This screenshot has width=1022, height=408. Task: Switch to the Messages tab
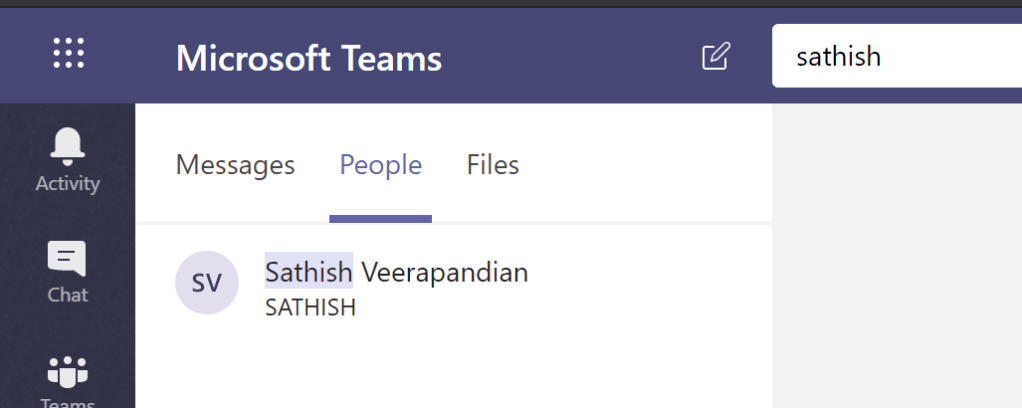click(235, 165)
